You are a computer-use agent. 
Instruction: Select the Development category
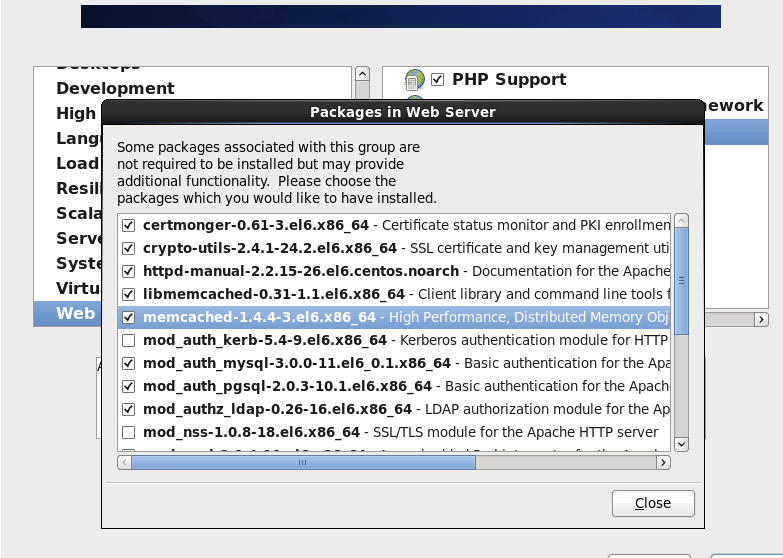point(115,88)
